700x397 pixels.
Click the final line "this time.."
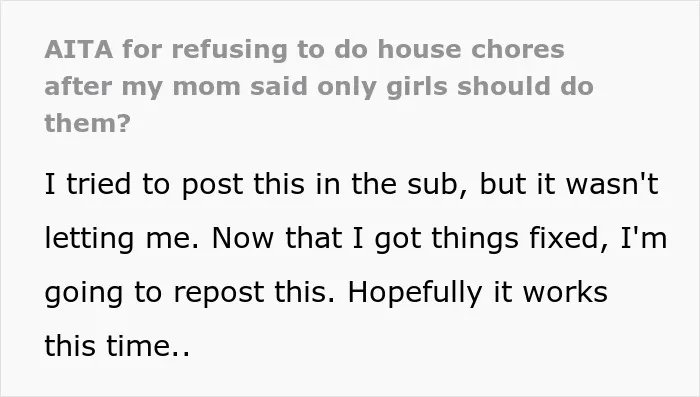[x=117, y=346]
